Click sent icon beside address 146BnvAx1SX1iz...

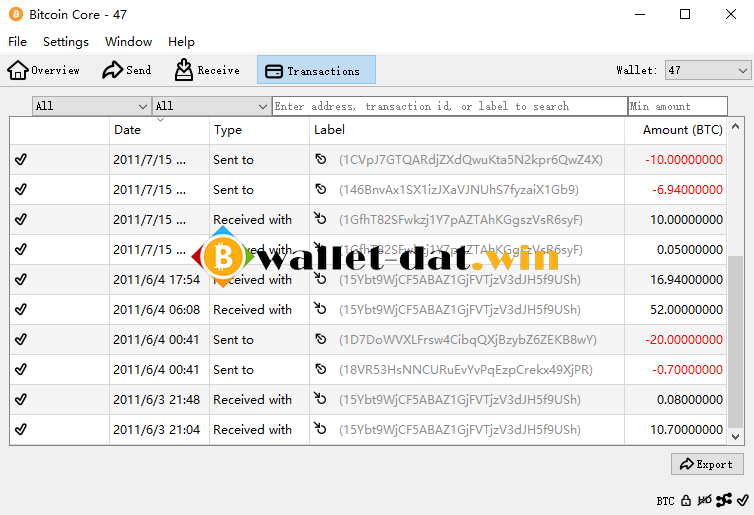tap(321, 189)
